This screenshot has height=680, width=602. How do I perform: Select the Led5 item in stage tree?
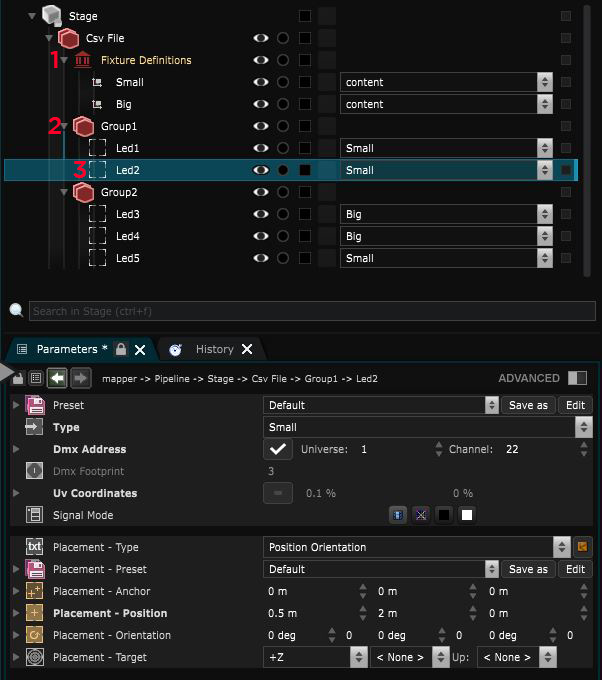(127, 258)
